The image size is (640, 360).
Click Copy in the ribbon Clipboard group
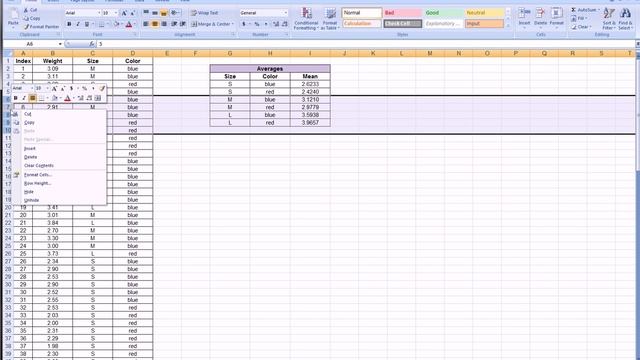pos(32,18)
